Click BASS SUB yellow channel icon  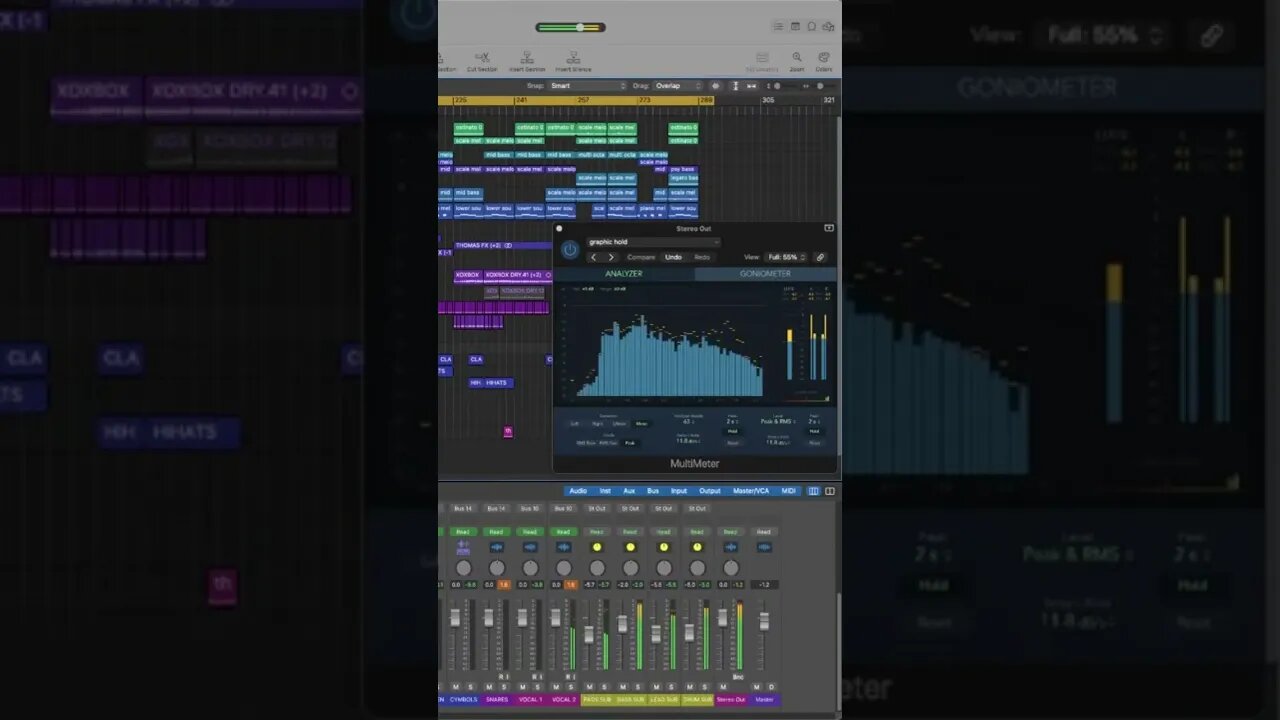pos(630,547)
